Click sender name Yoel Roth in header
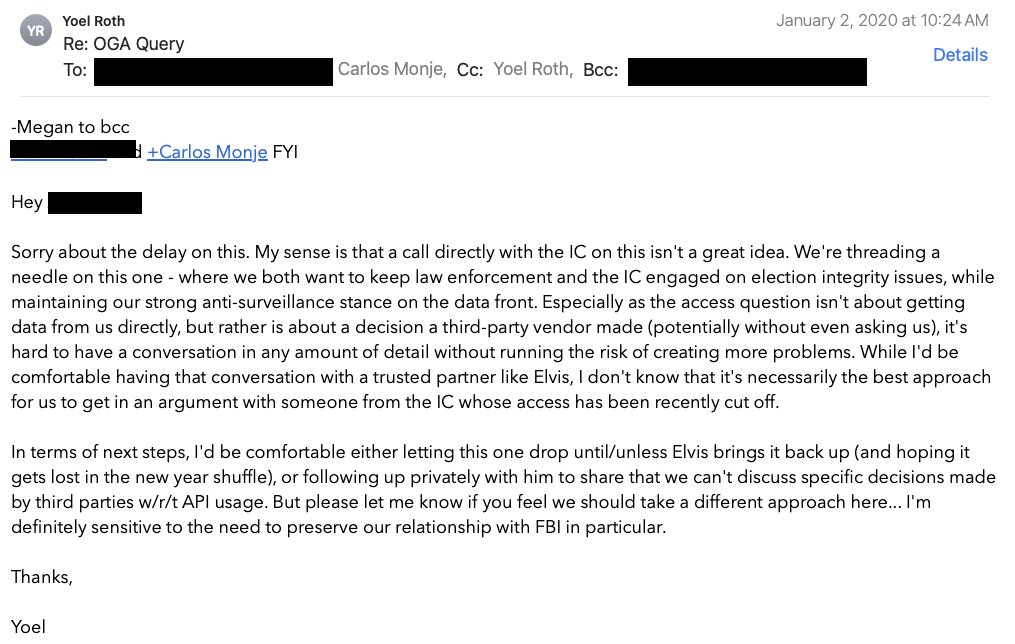Image resolution: width=1015 pixels, height=644 pixels. coord(94,21)
